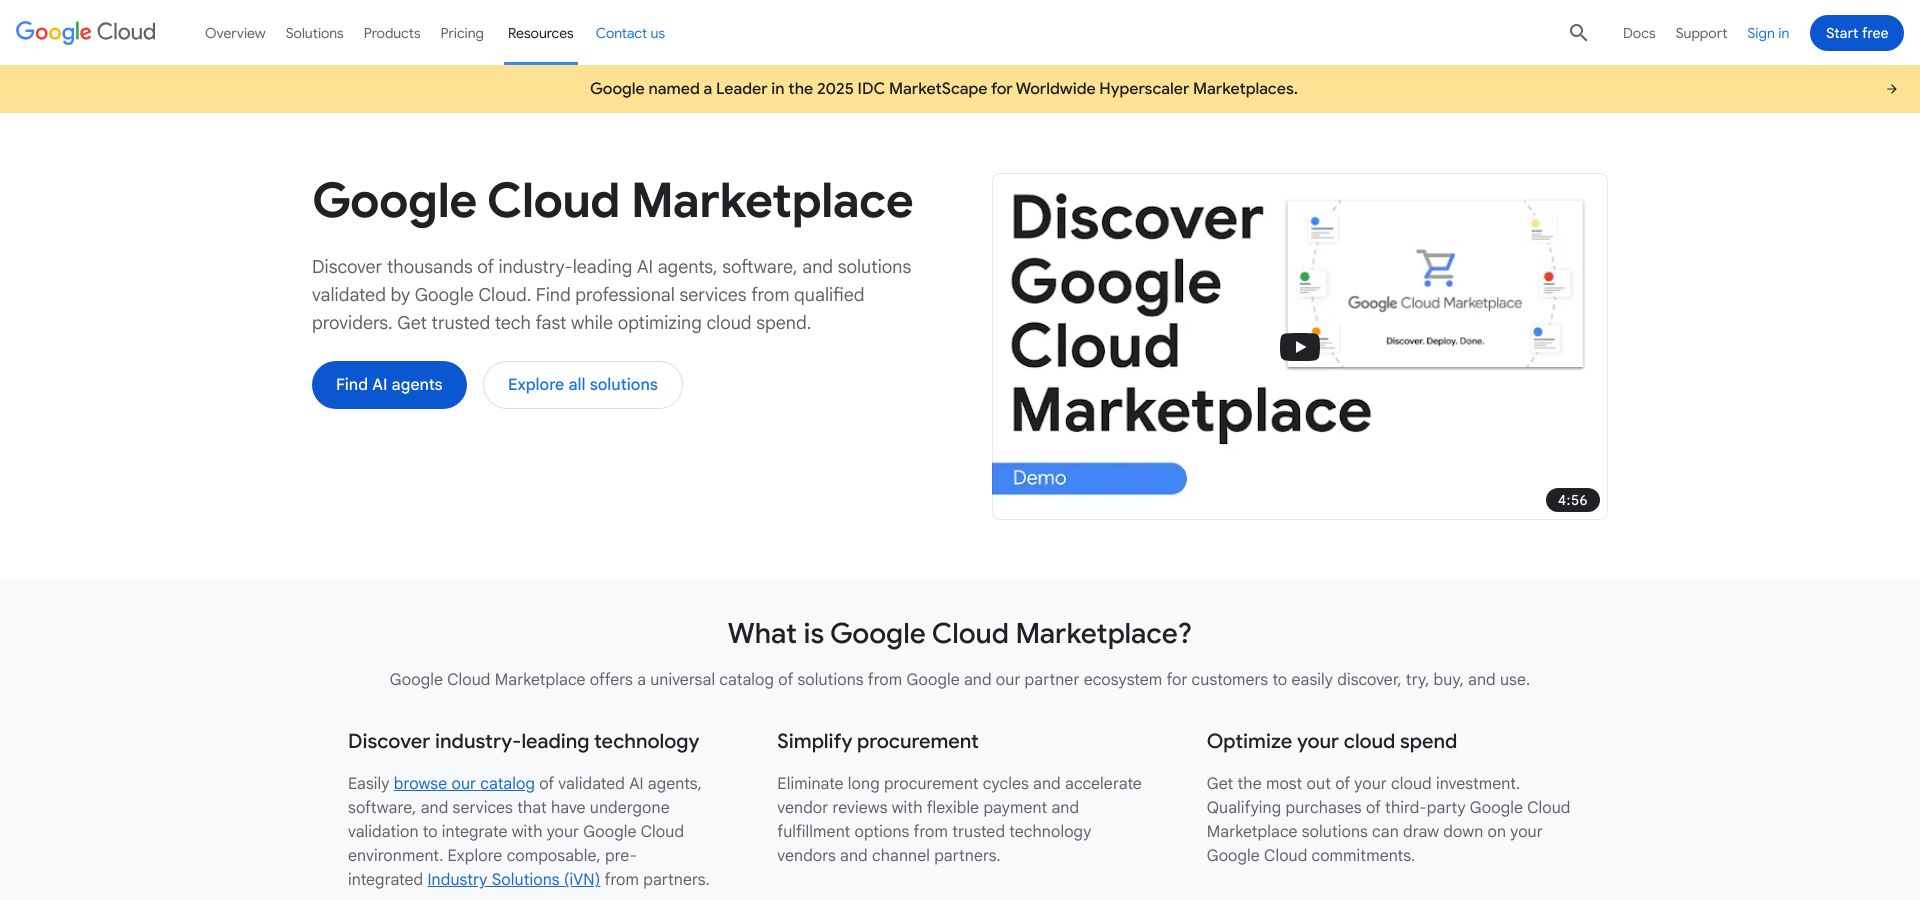
Task: Play the Marketplace demo video
Action: [1299, 347]
